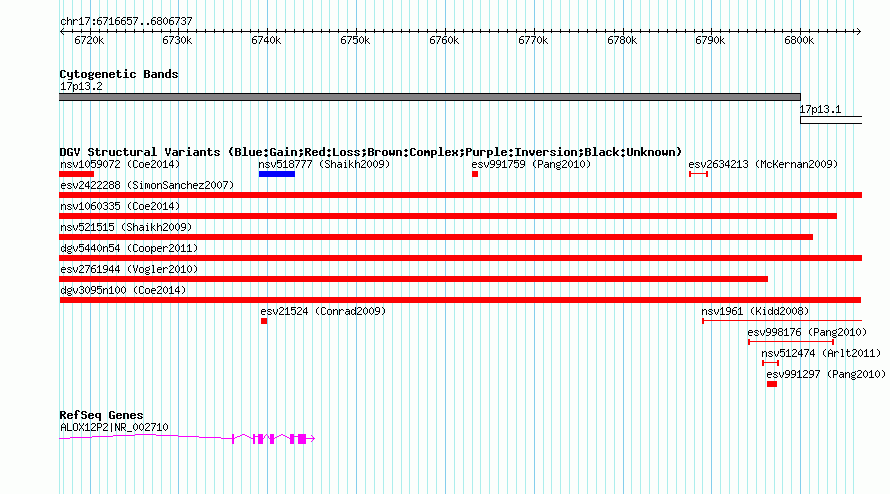This screenshot has width=890, height=494.
Task: Select the esv2634213 red interval glyph
Action: pyautogui.click(x=698, y=174)
